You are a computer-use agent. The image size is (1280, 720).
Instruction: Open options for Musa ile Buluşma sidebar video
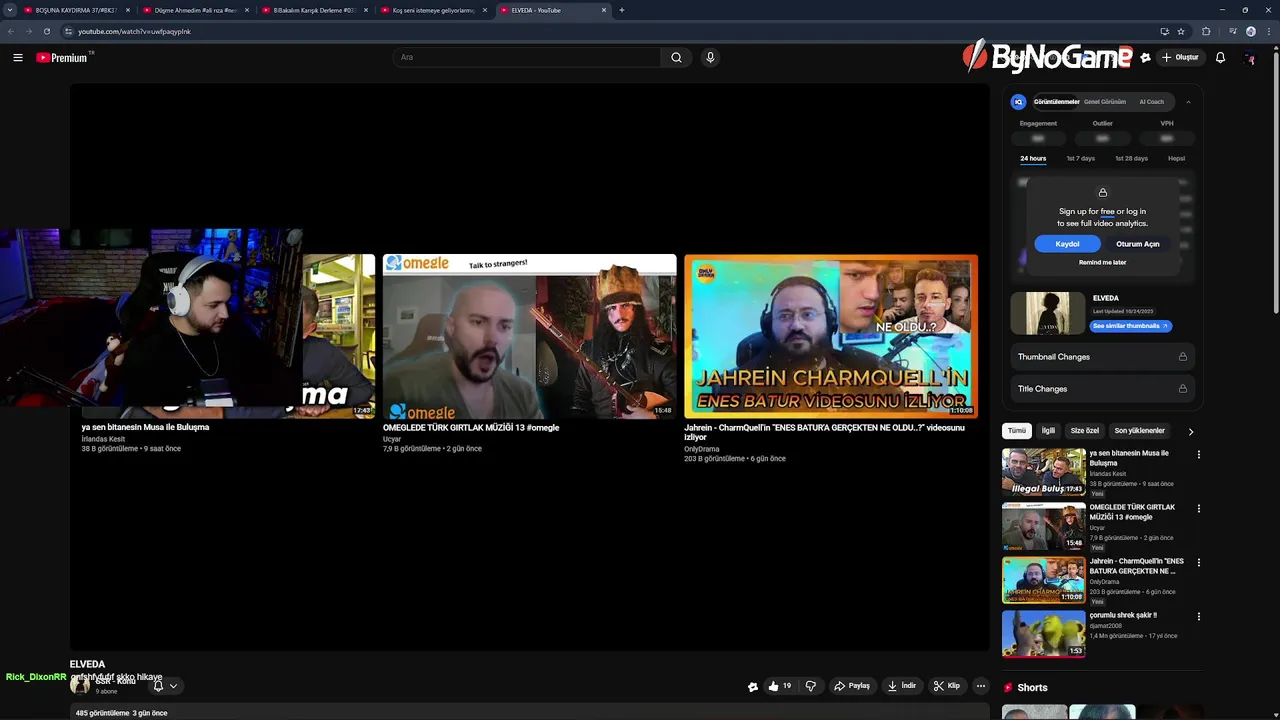click(1199, 455)
